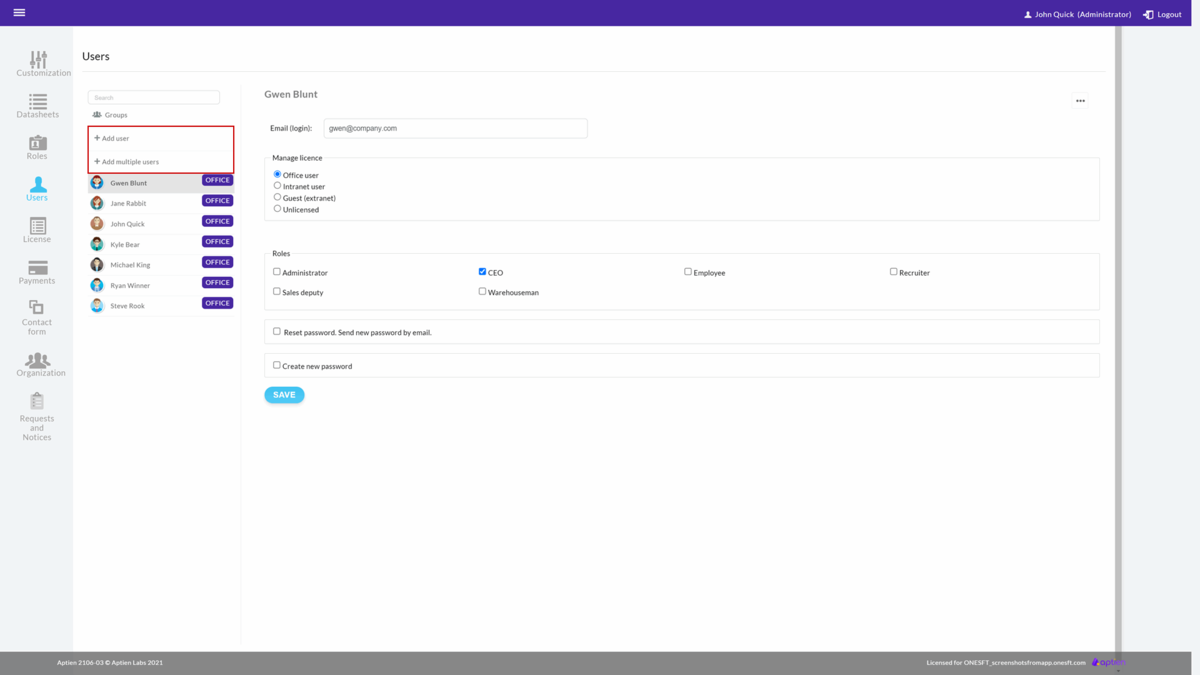Enable Reset password send by email
Viewport: 1200px width, 675px height.
coord(277,331)
